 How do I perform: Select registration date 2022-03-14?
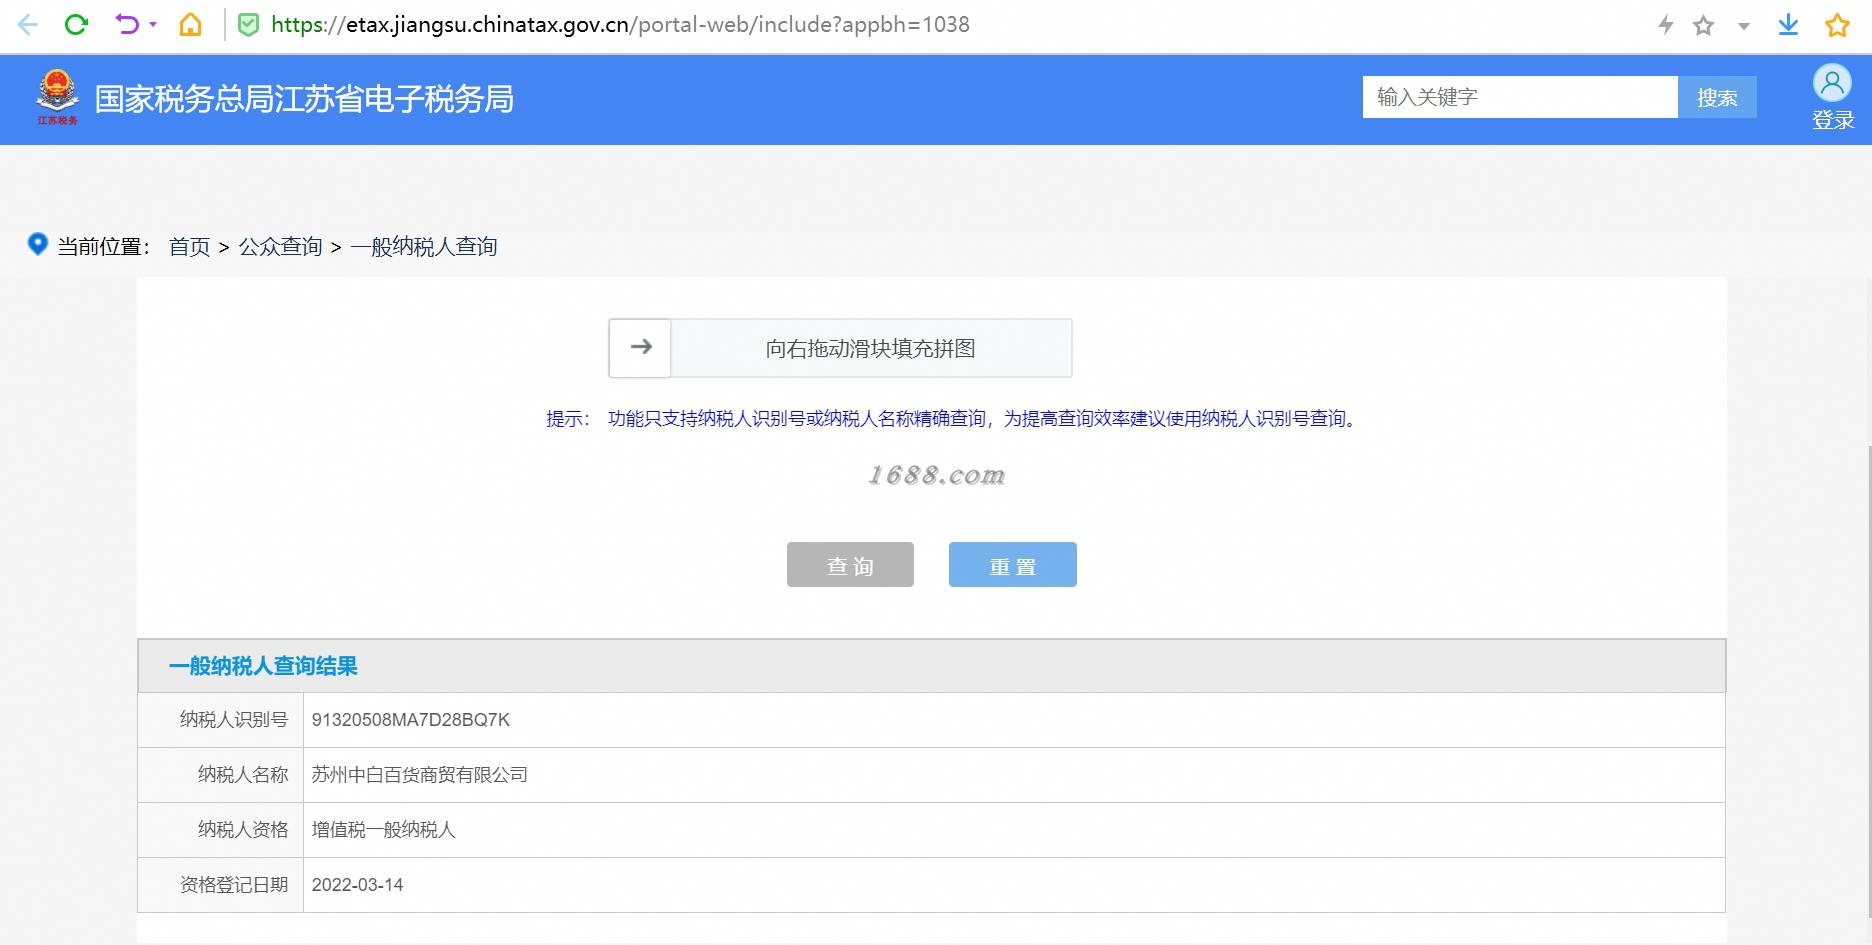click(x=358, y=885)
